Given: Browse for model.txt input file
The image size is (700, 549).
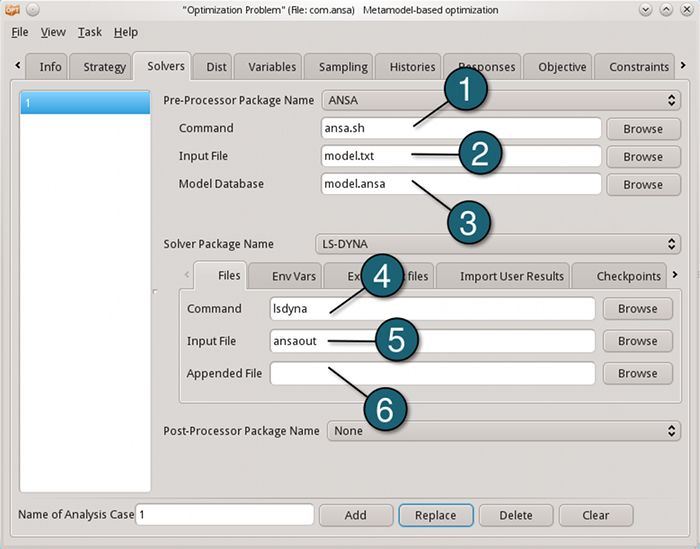Looking at the screenshot, I should click(x=643, y=157).
